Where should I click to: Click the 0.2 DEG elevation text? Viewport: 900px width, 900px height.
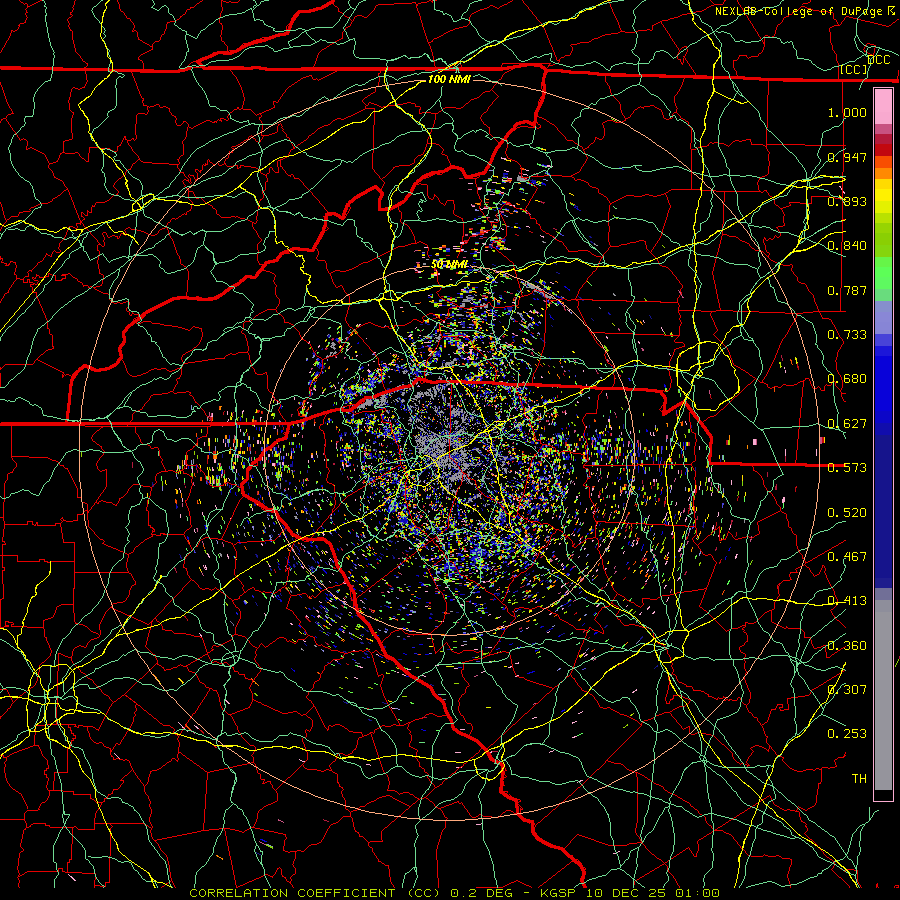[x=481, y=893]
